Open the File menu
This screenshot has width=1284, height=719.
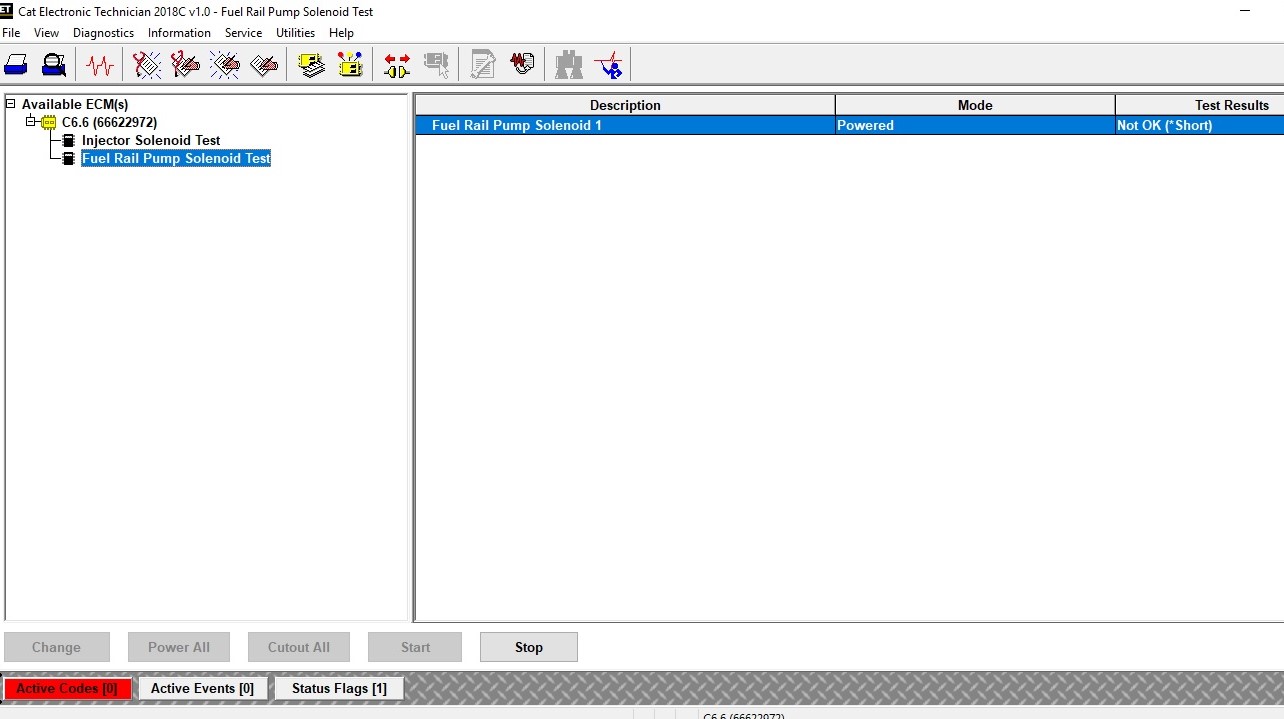(x=11, y=33)
